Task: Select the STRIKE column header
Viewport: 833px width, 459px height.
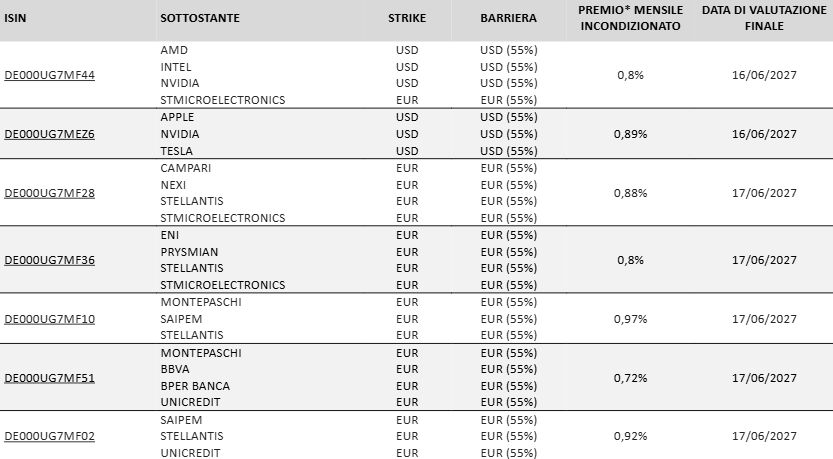Action: pyautogui.click(x=407, y=18)
